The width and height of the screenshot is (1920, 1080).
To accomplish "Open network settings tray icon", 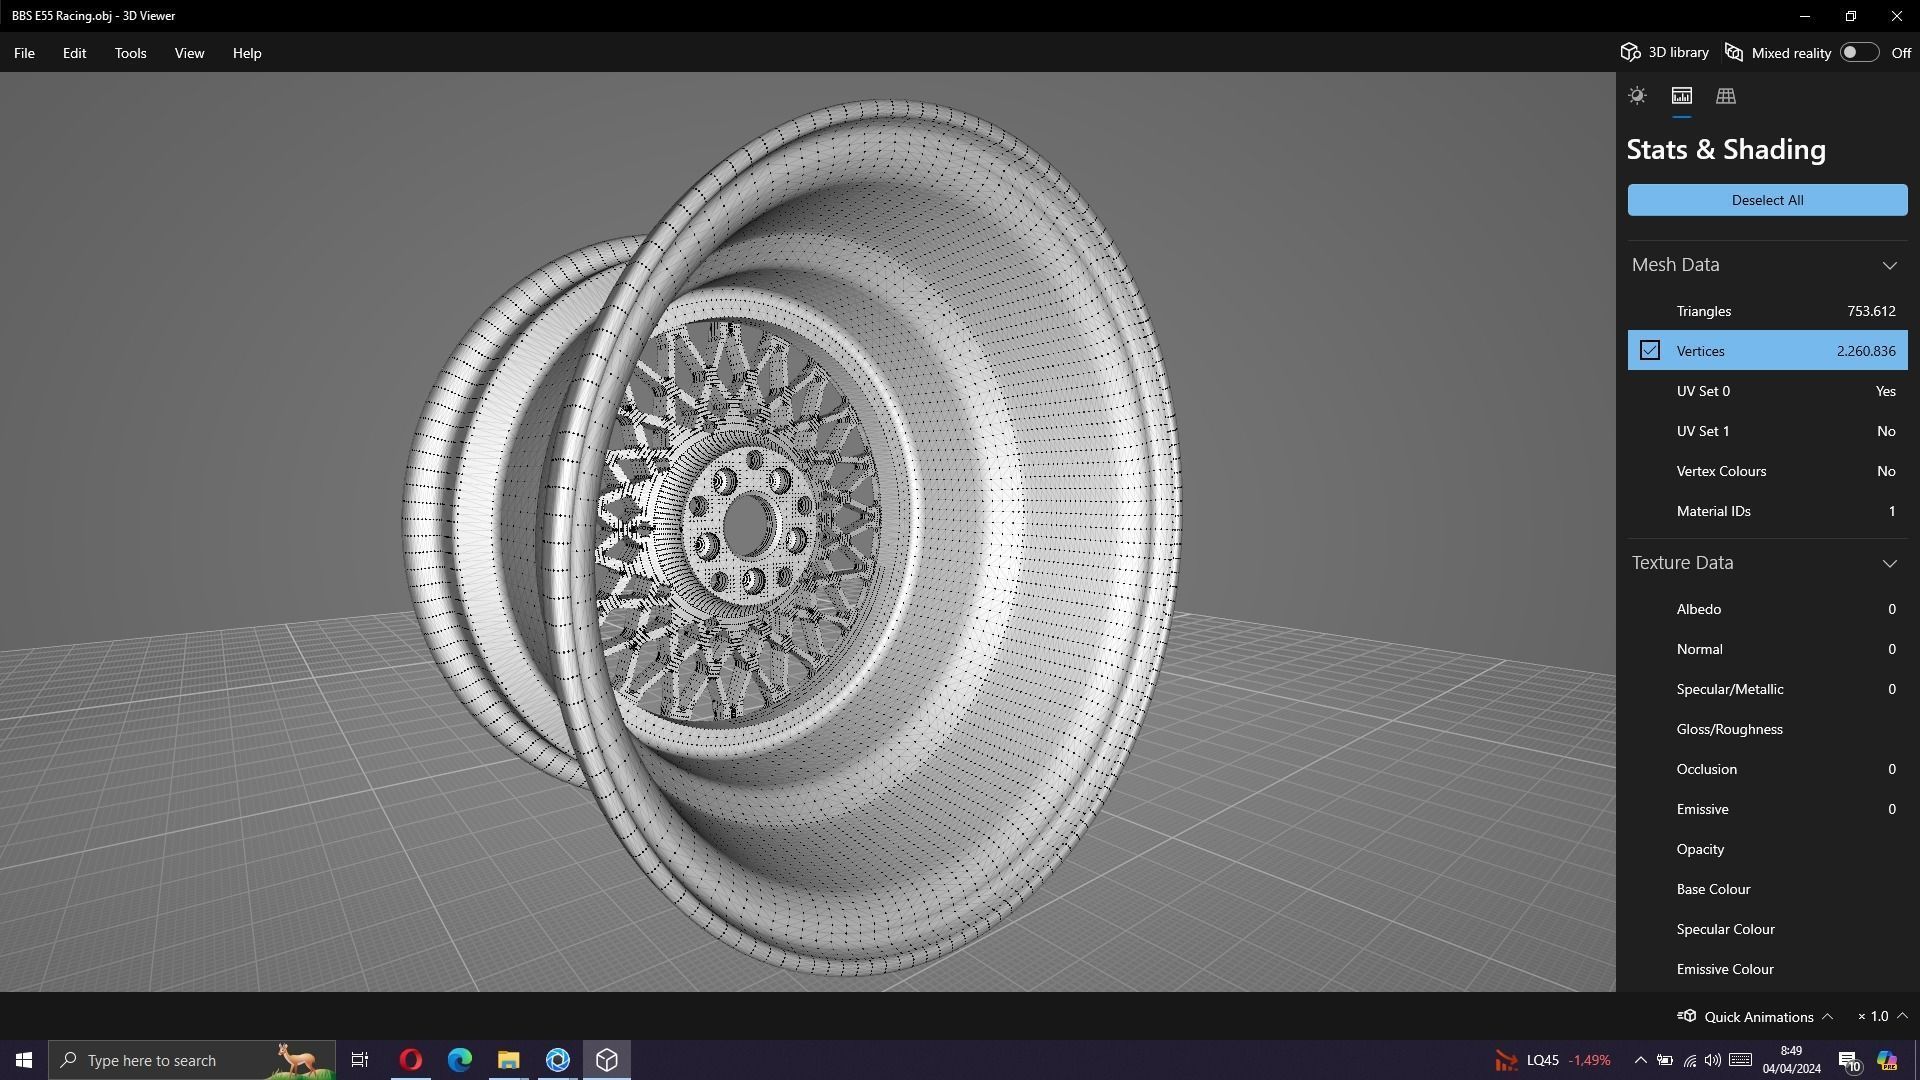I will pyautogui.click(x=1690, y=1060).
